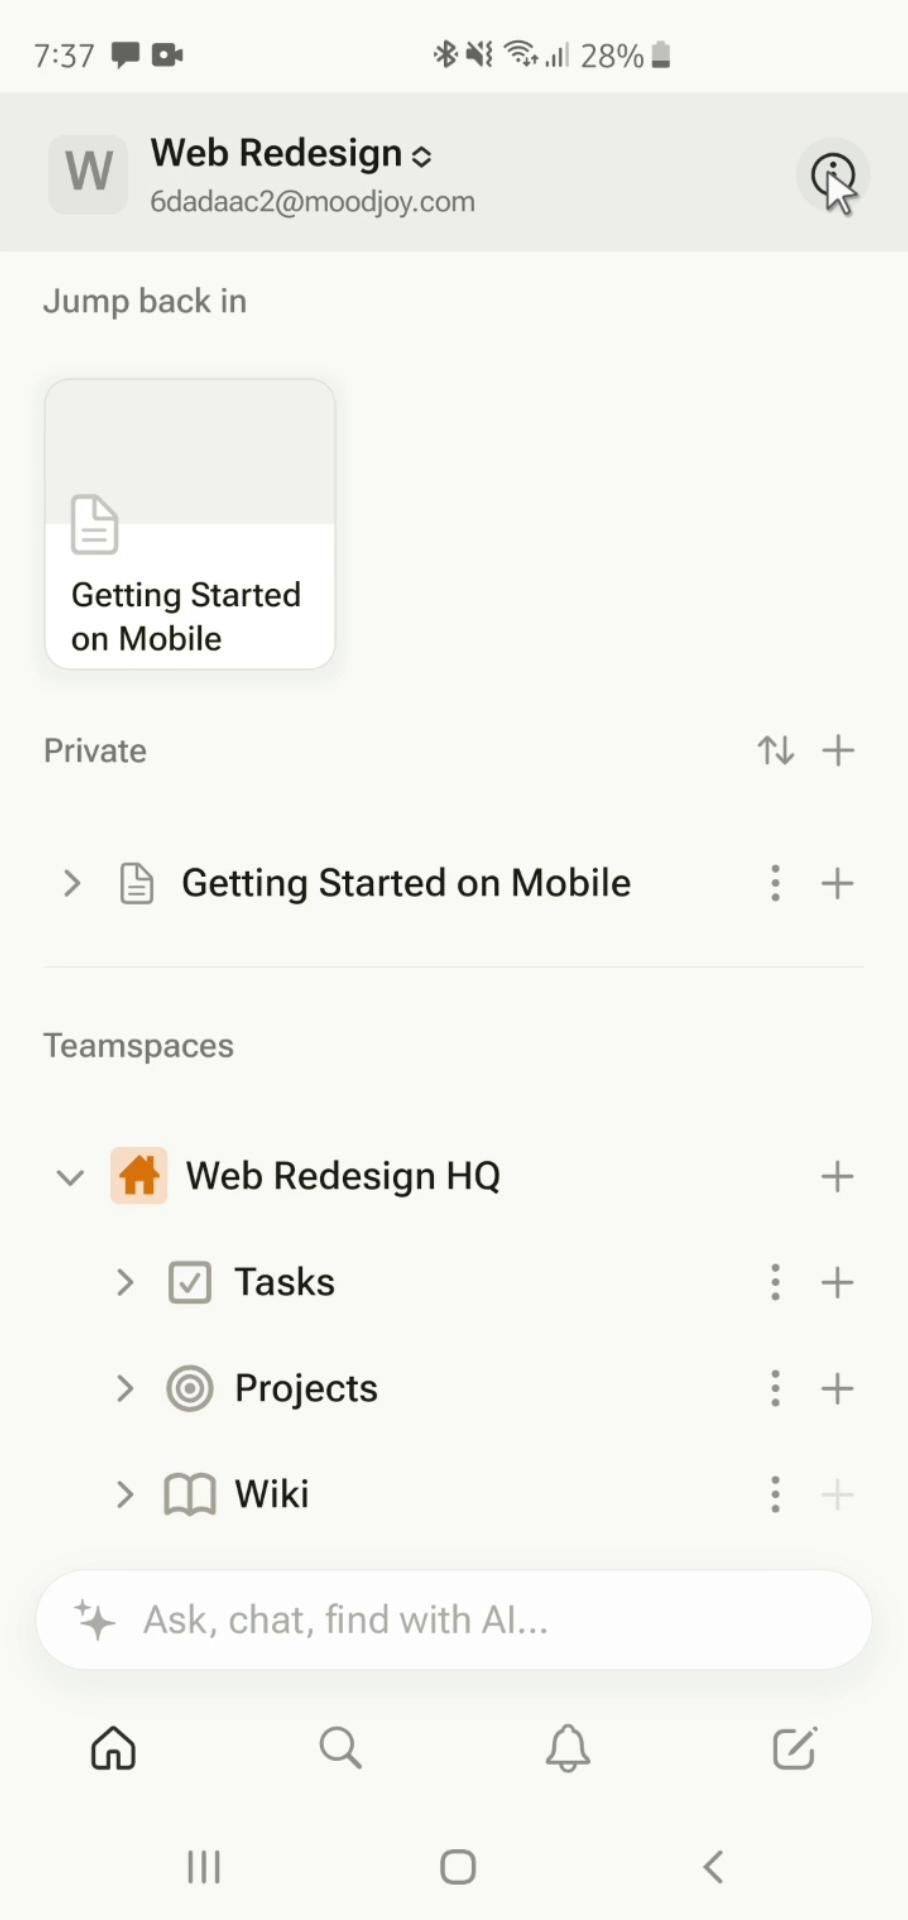The height and width of the screenshot is (1920, 908).
Task: Open the home tab in bottom navigation
Action: click(113, 1749)
